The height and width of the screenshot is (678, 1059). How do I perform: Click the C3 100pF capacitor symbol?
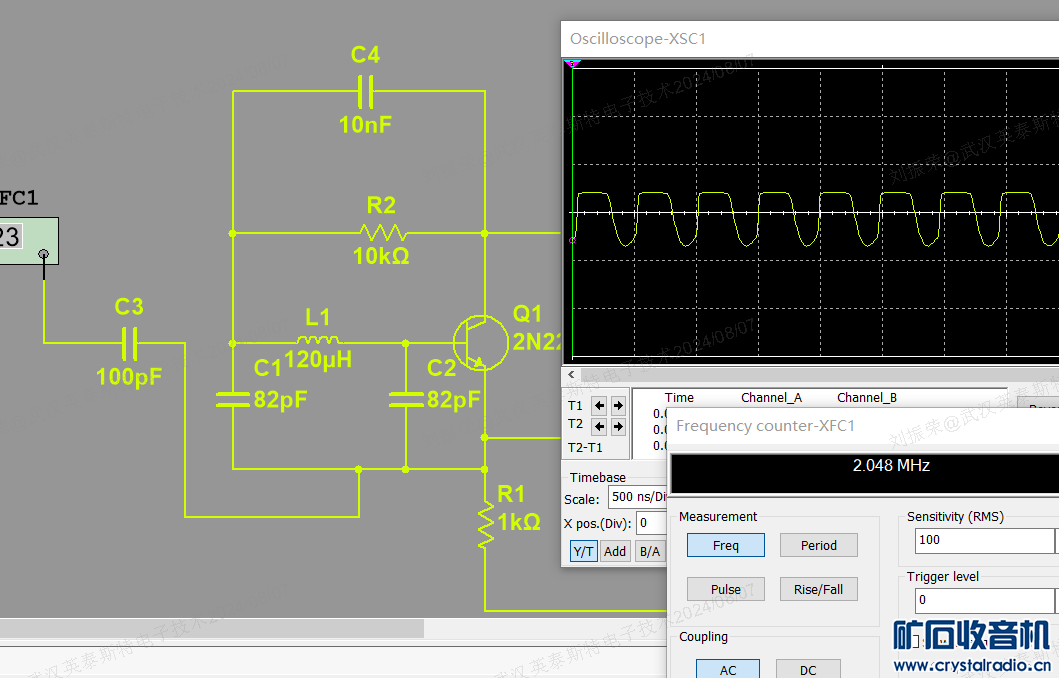(x=129, y=343)
